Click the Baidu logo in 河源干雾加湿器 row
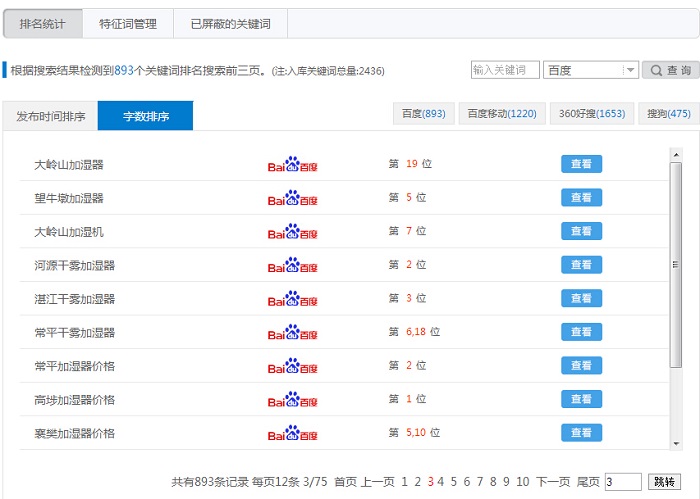Viewport: 700px width, 499px height. pos(292,265)
